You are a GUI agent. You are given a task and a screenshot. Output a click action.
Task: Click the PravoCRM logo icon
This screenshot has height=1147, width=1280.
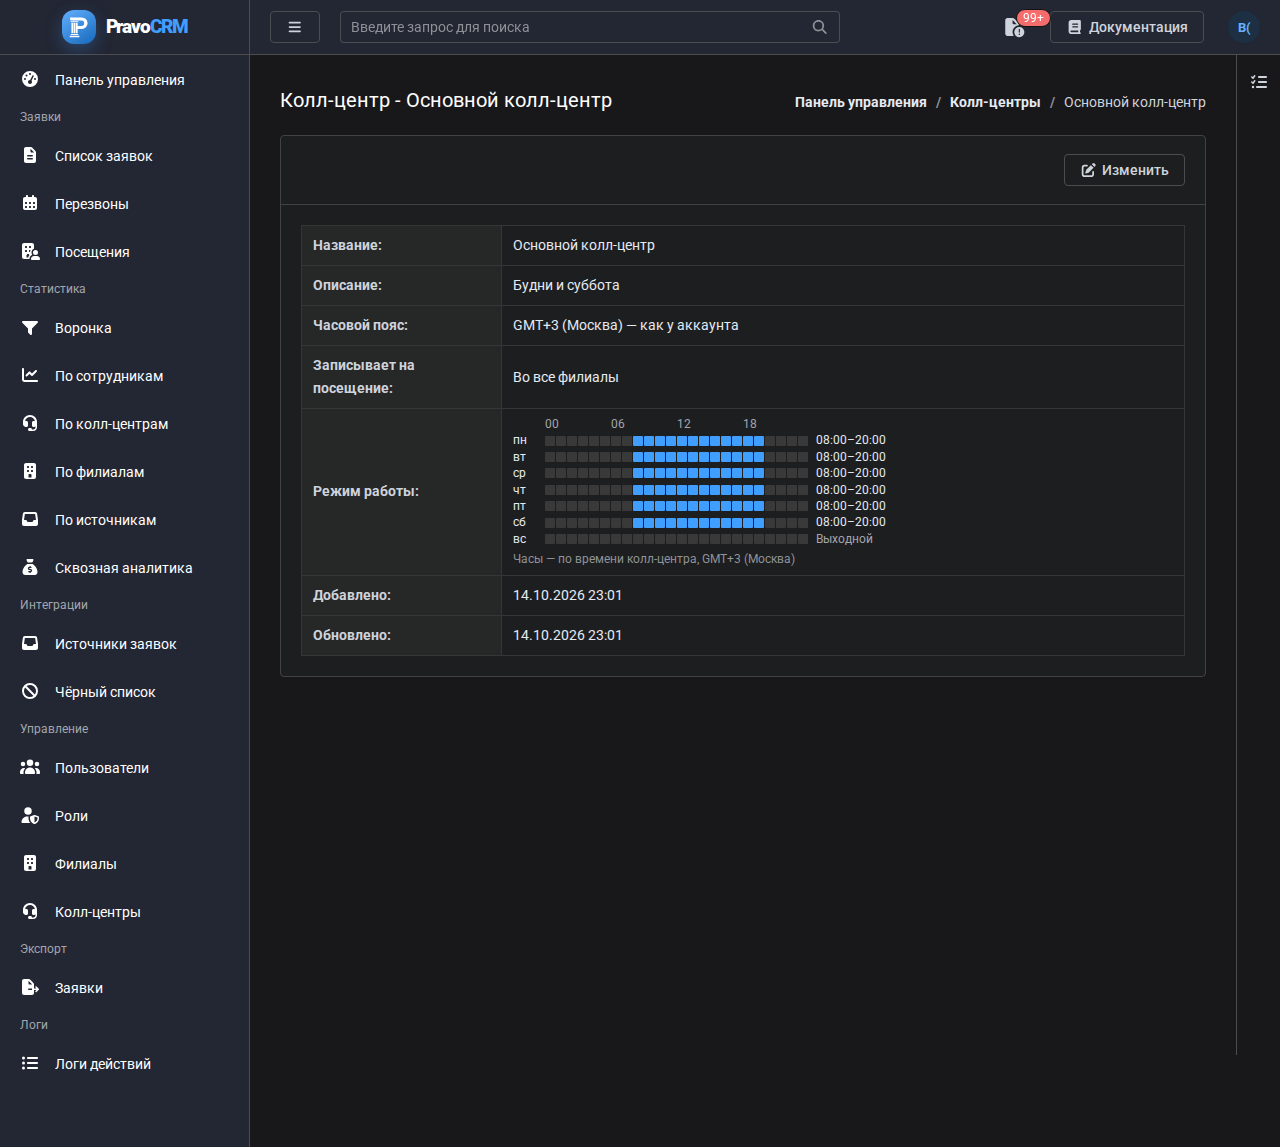coord(79,27)
